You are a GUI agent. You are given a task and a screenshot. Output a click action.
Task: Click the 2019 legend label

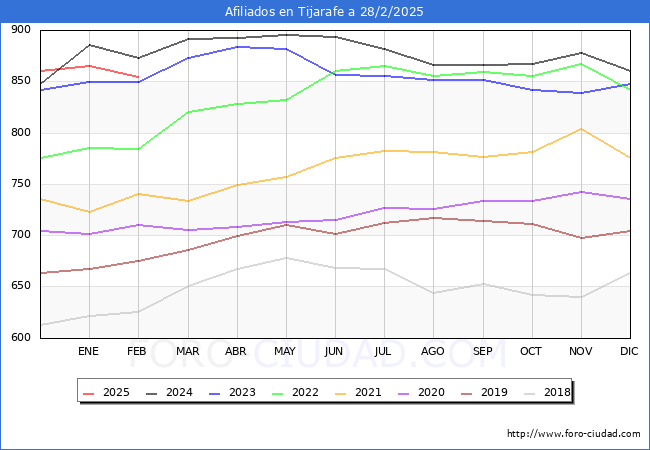point(494,392)
